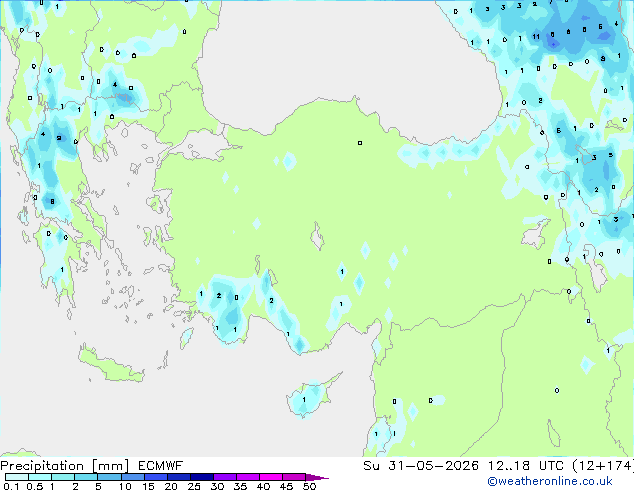Click the above-50 purple arrow on the scale
634x490 pixels.
click(x=317, y=477)
